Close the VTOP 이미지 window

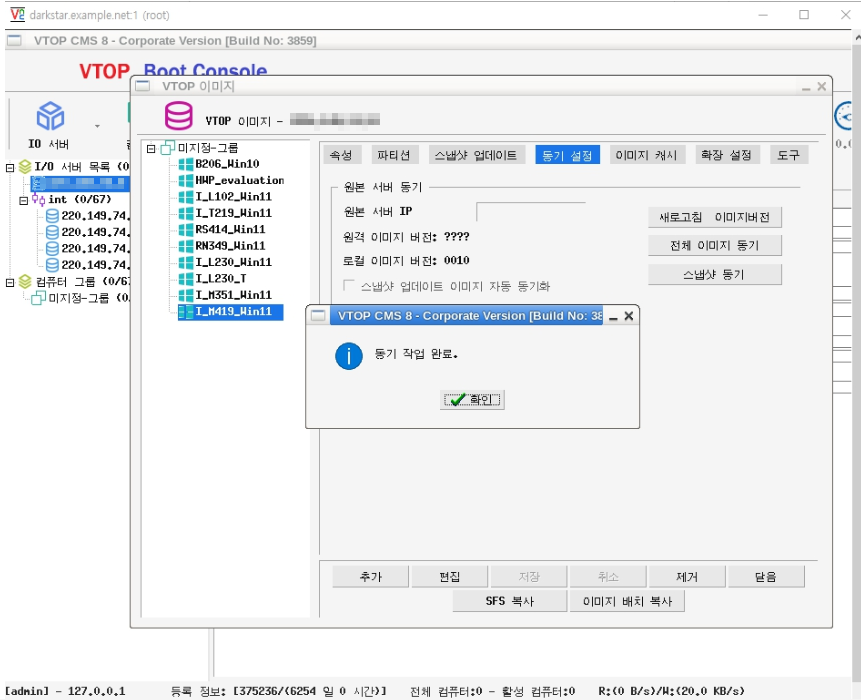tap(821, 86)
